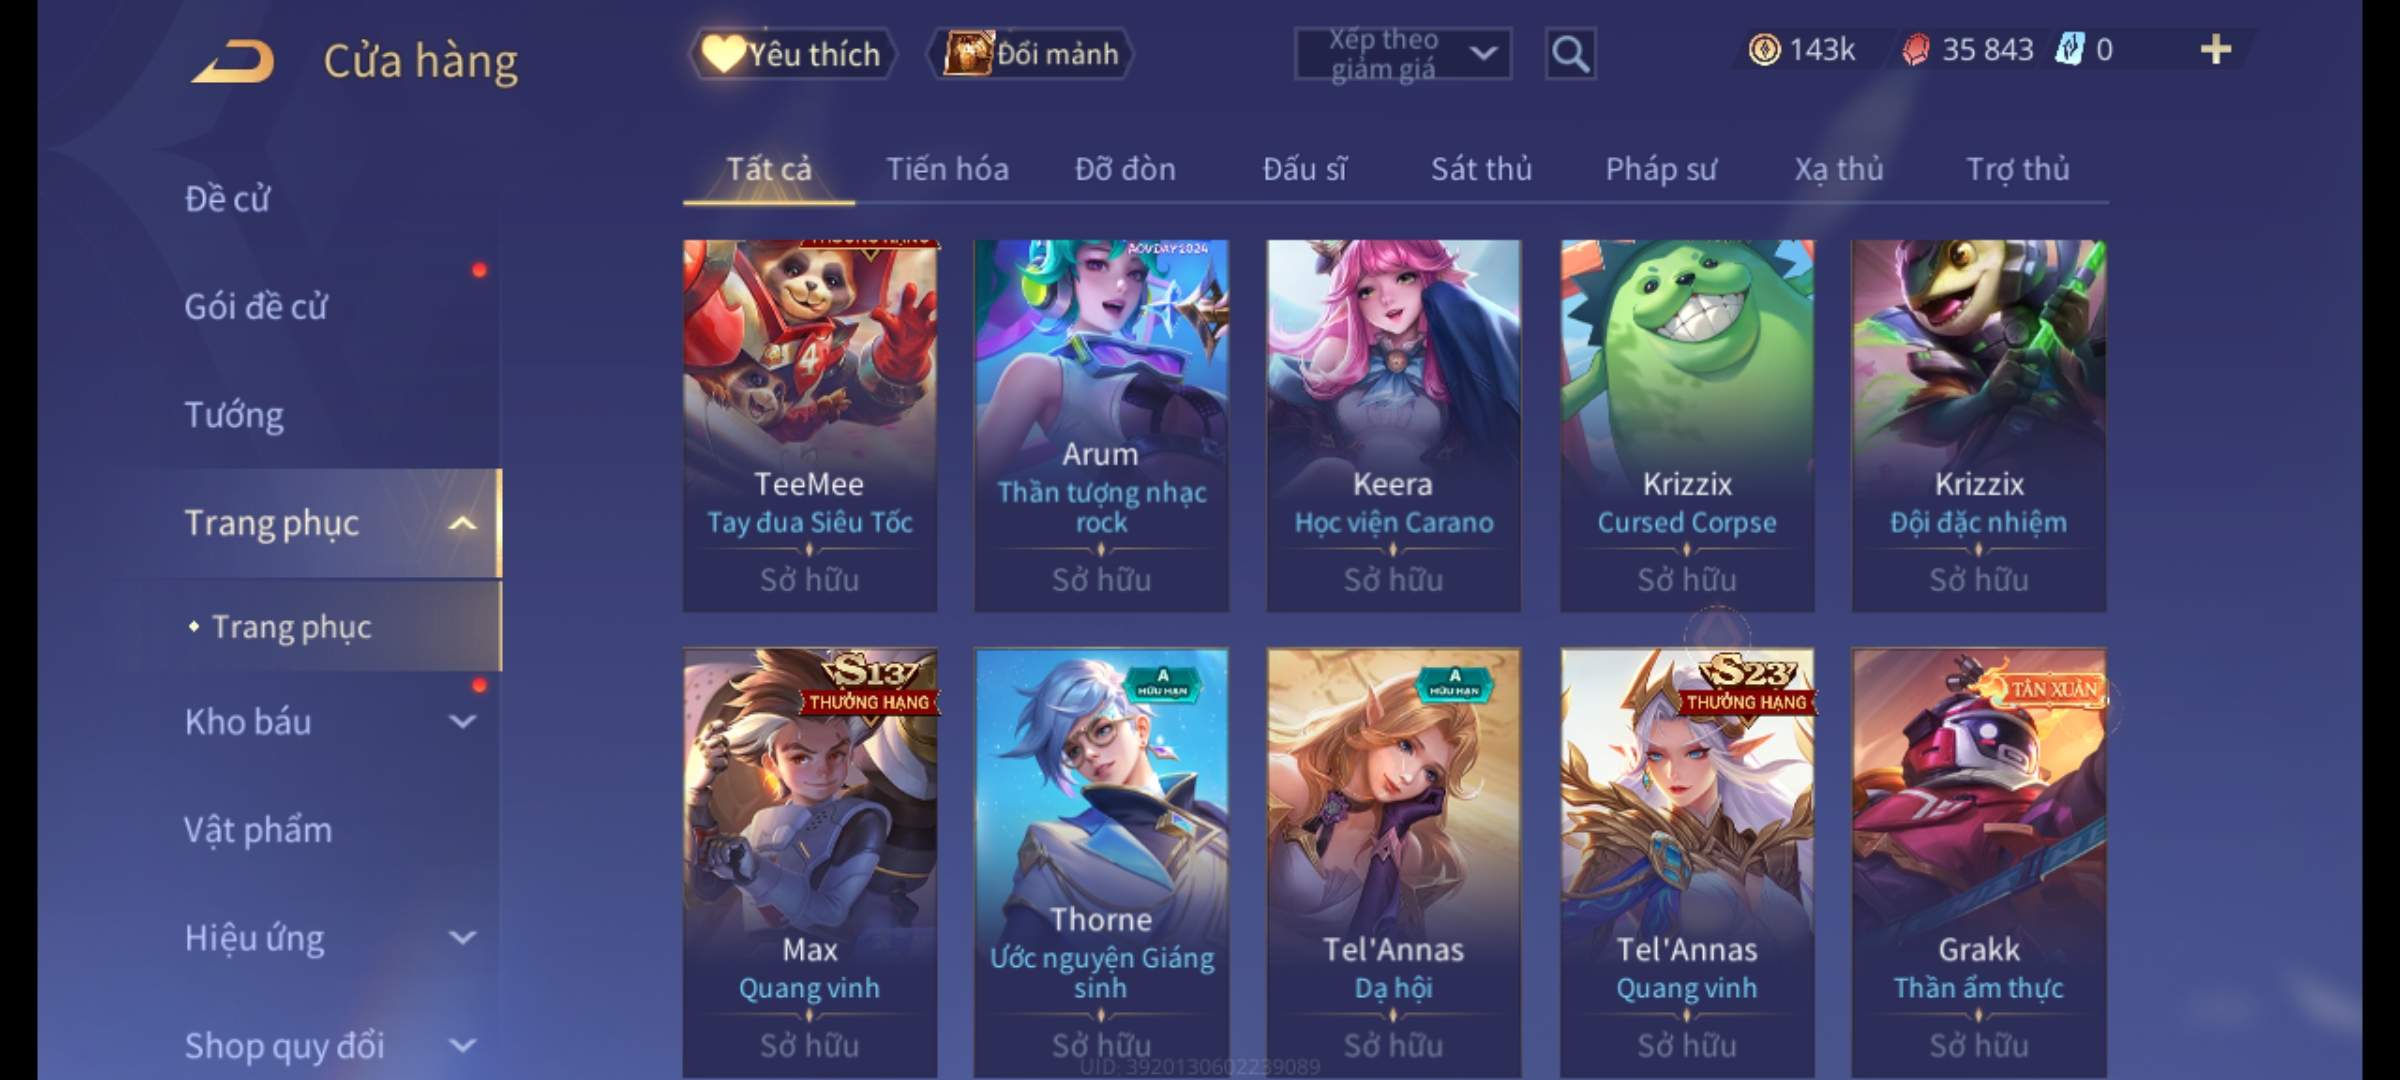The width and height of the screenshot is (2400, 1080).
Task: Expand the Kho báu sidebar section
Action: coord(462,721)
